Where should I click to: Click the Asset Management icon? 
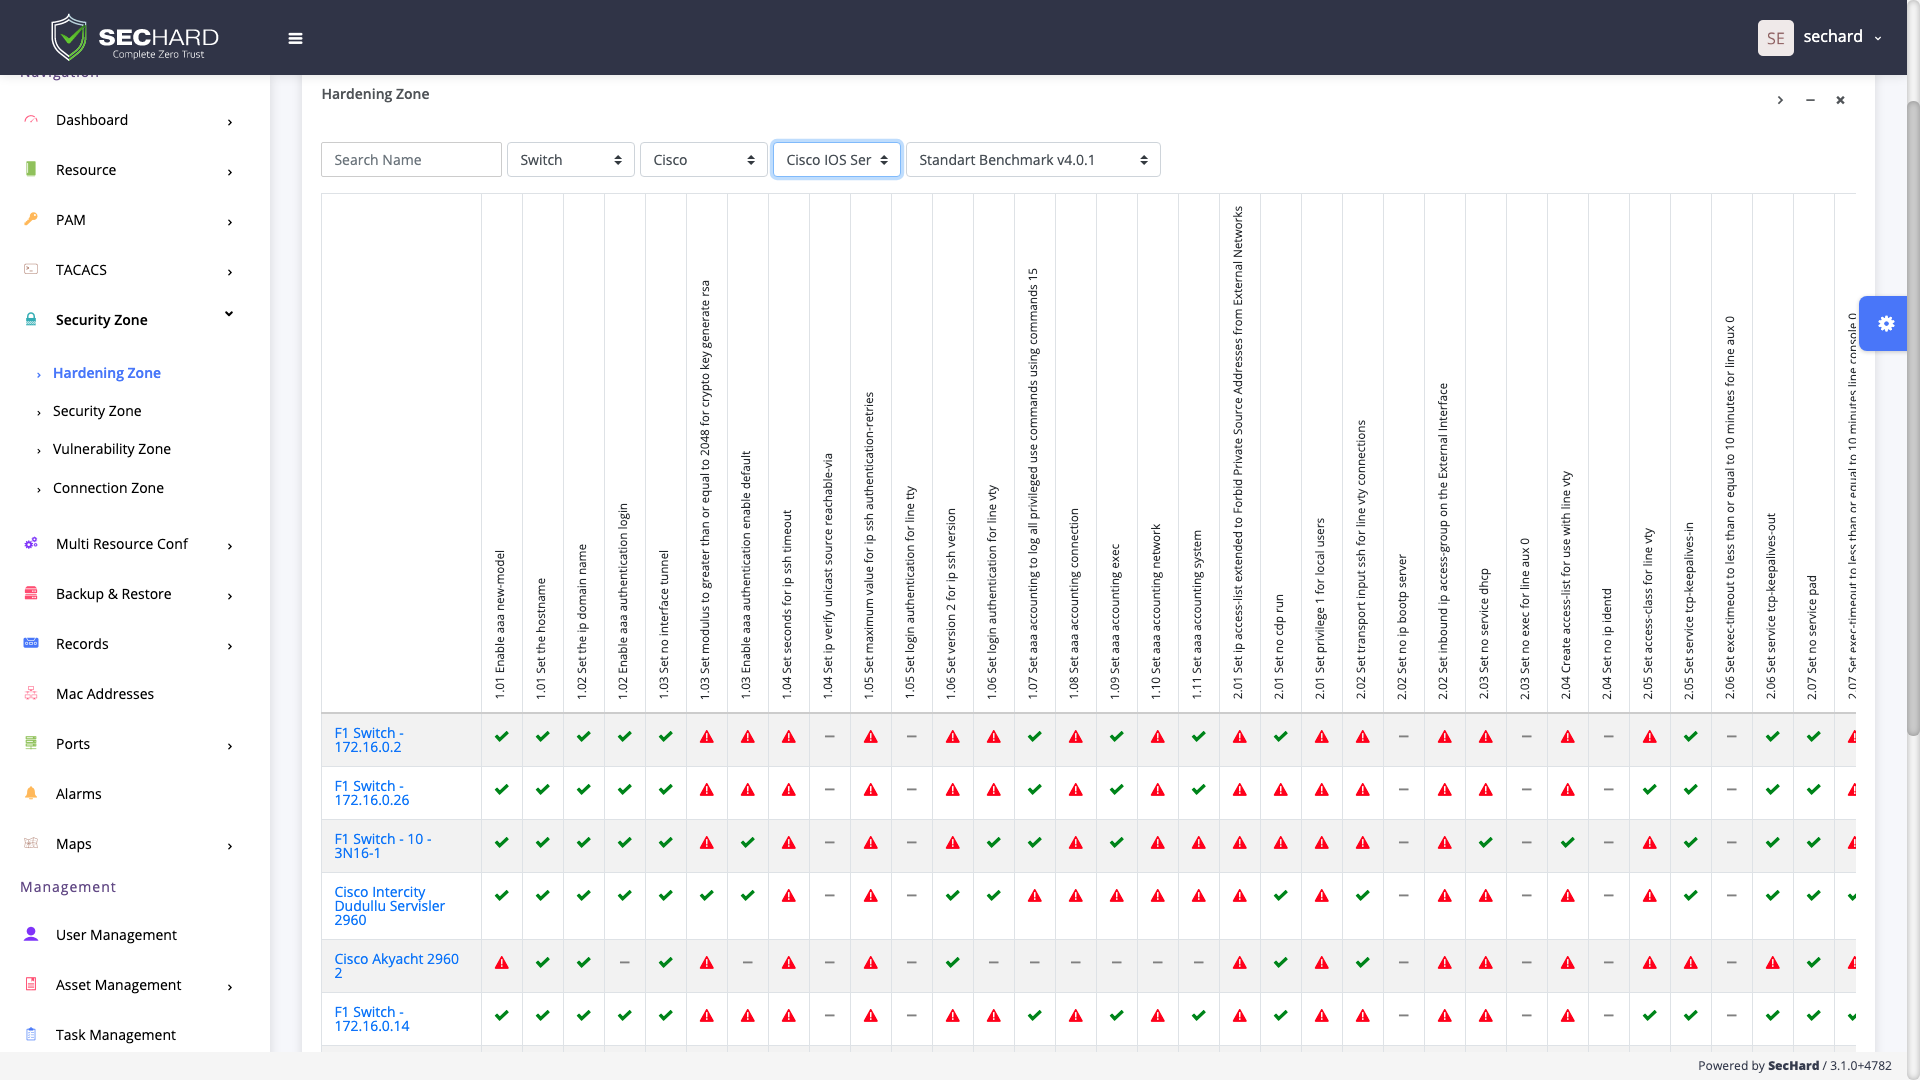pyautogui.click(x=31, y=984)
